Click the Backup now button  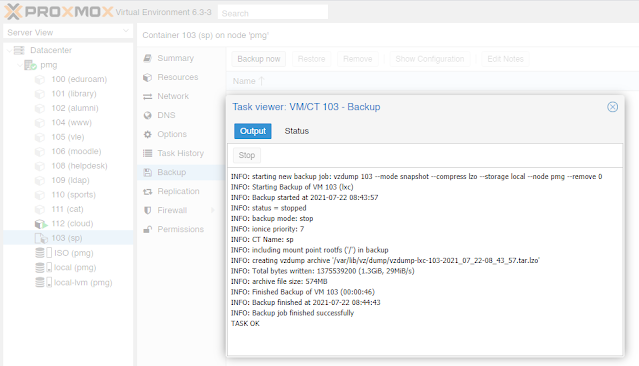[259, 59]
